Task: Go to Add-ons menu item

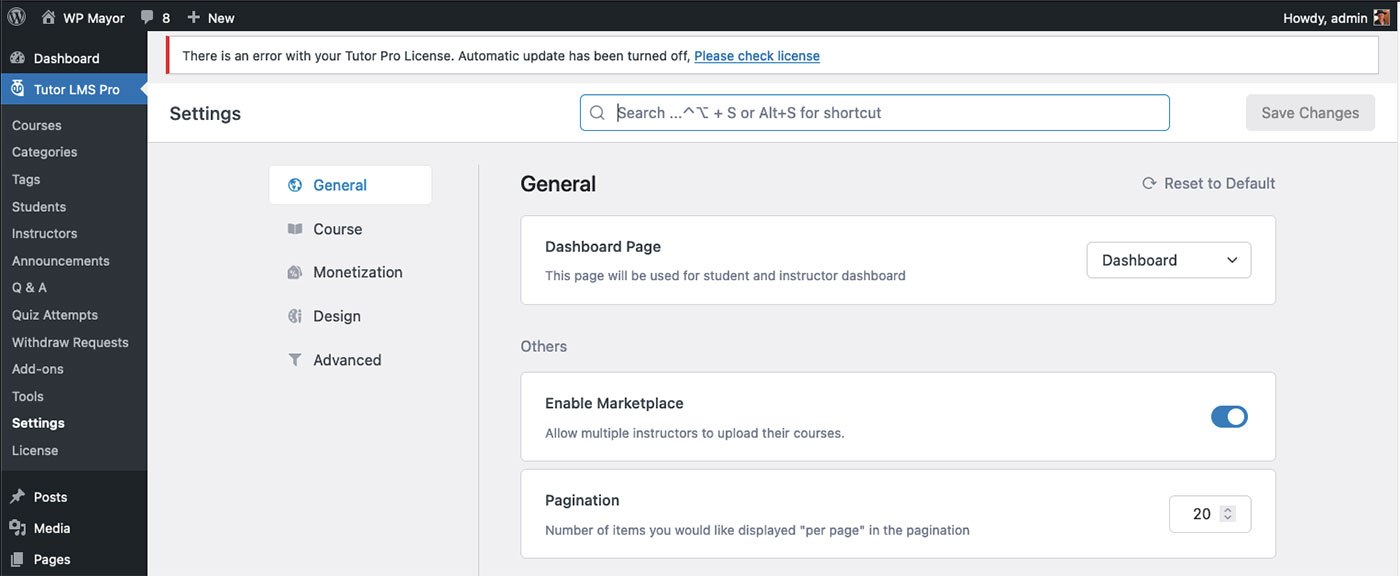Action: [38, 369]
